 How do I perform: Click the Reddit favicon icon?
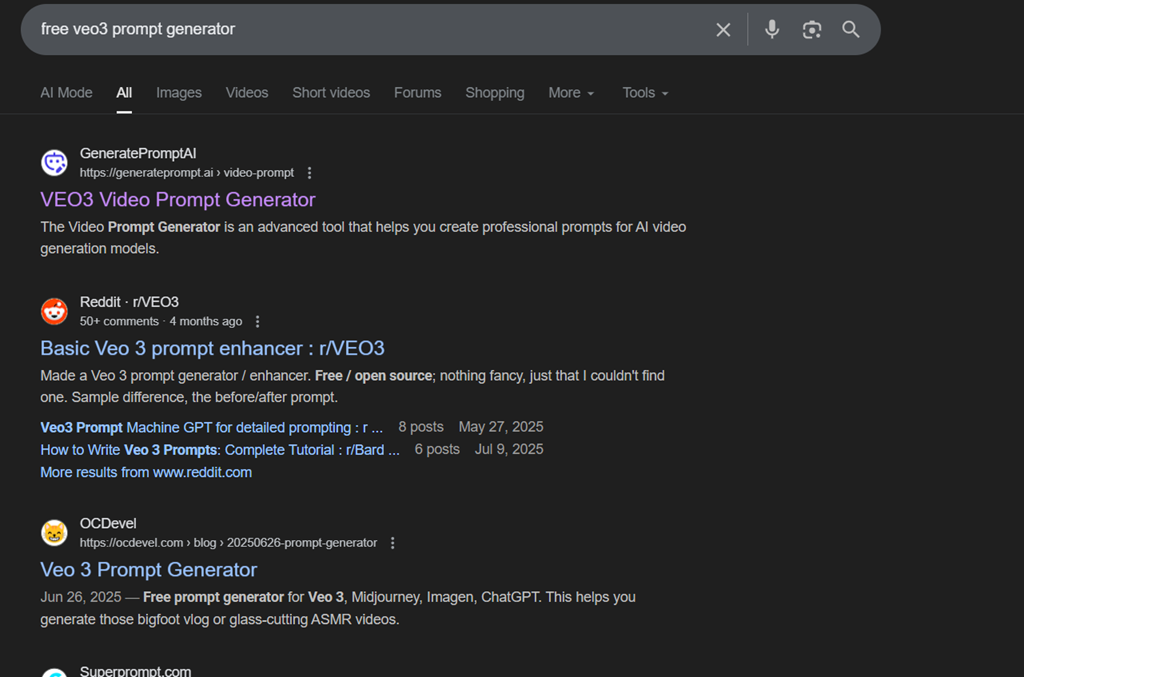54,311
